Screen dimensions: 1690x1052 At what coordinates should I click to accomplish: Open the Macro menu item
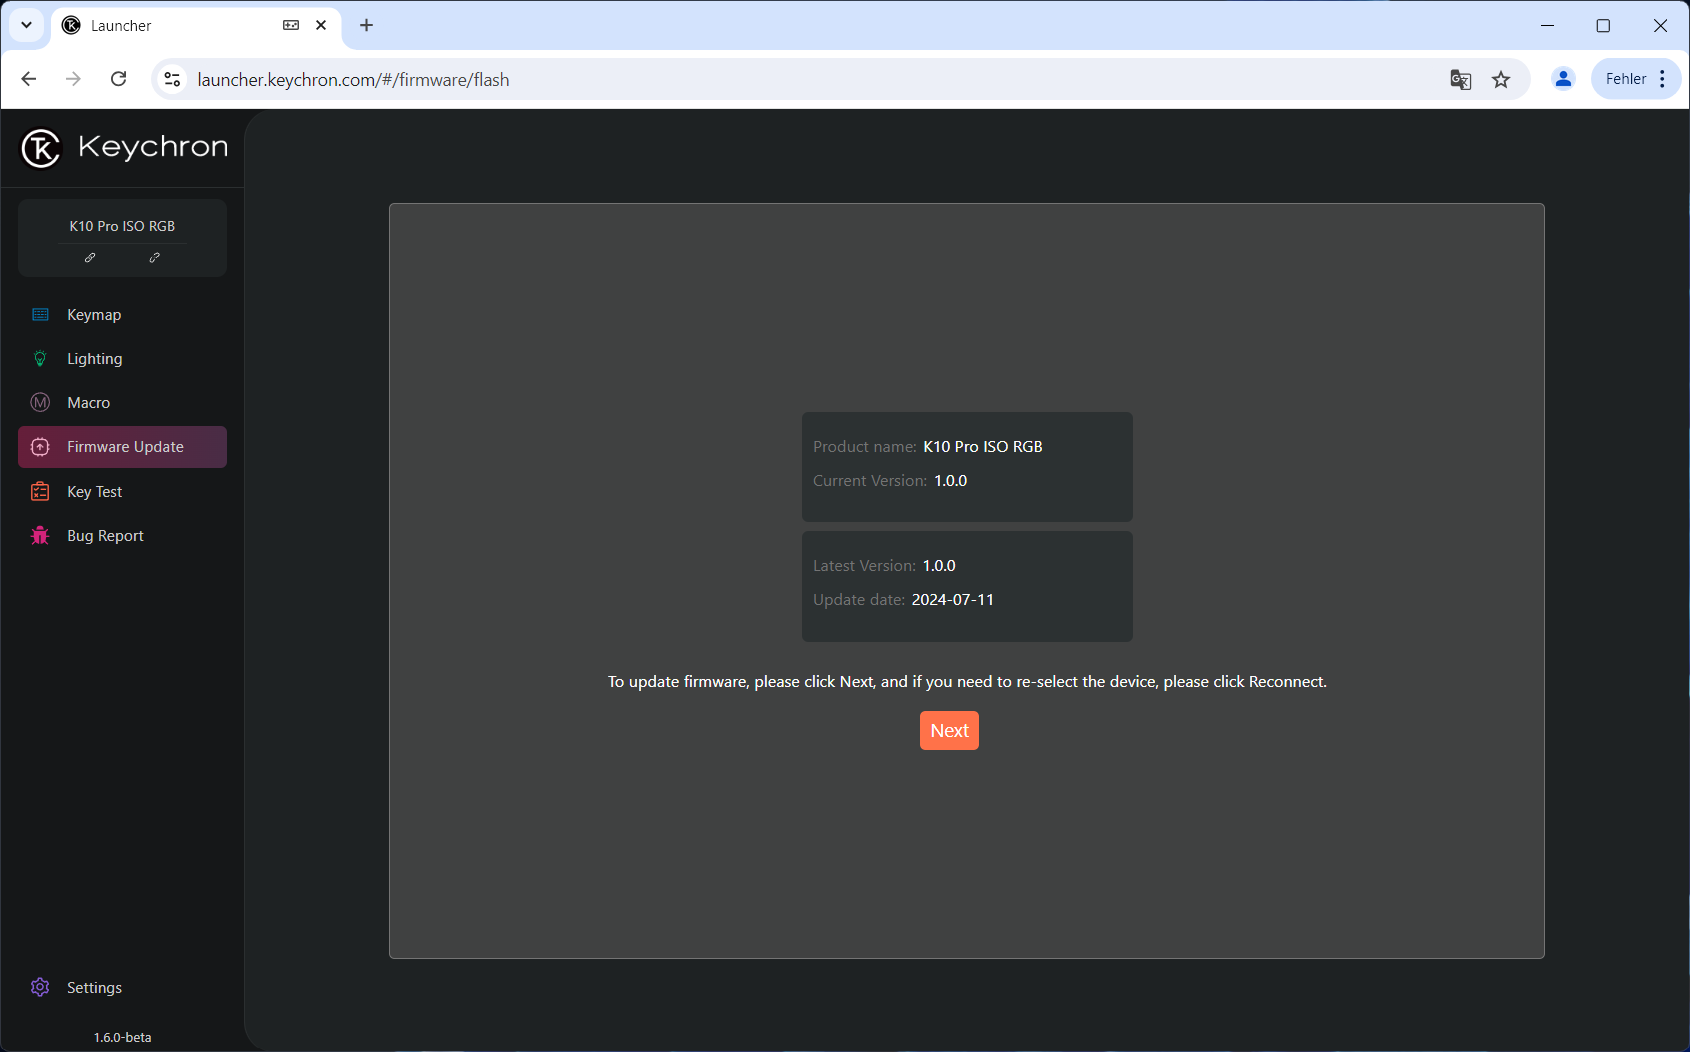point(122,403)
